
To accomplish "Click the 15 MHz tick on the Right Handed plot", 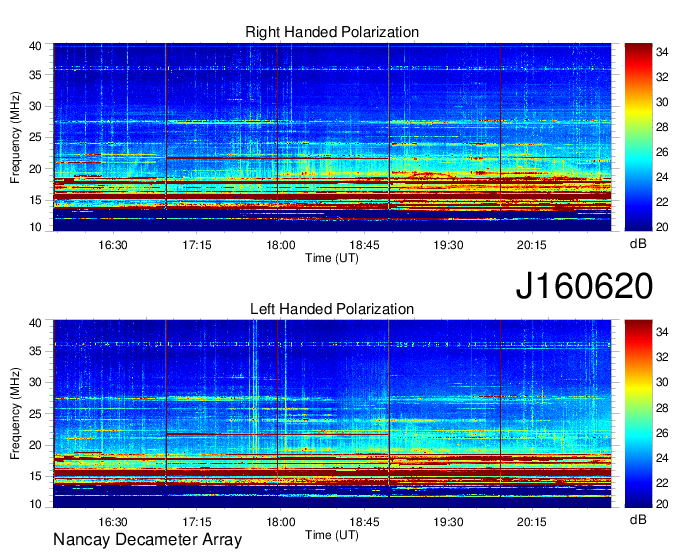I will pyautogui.click(x=36, y=200).
